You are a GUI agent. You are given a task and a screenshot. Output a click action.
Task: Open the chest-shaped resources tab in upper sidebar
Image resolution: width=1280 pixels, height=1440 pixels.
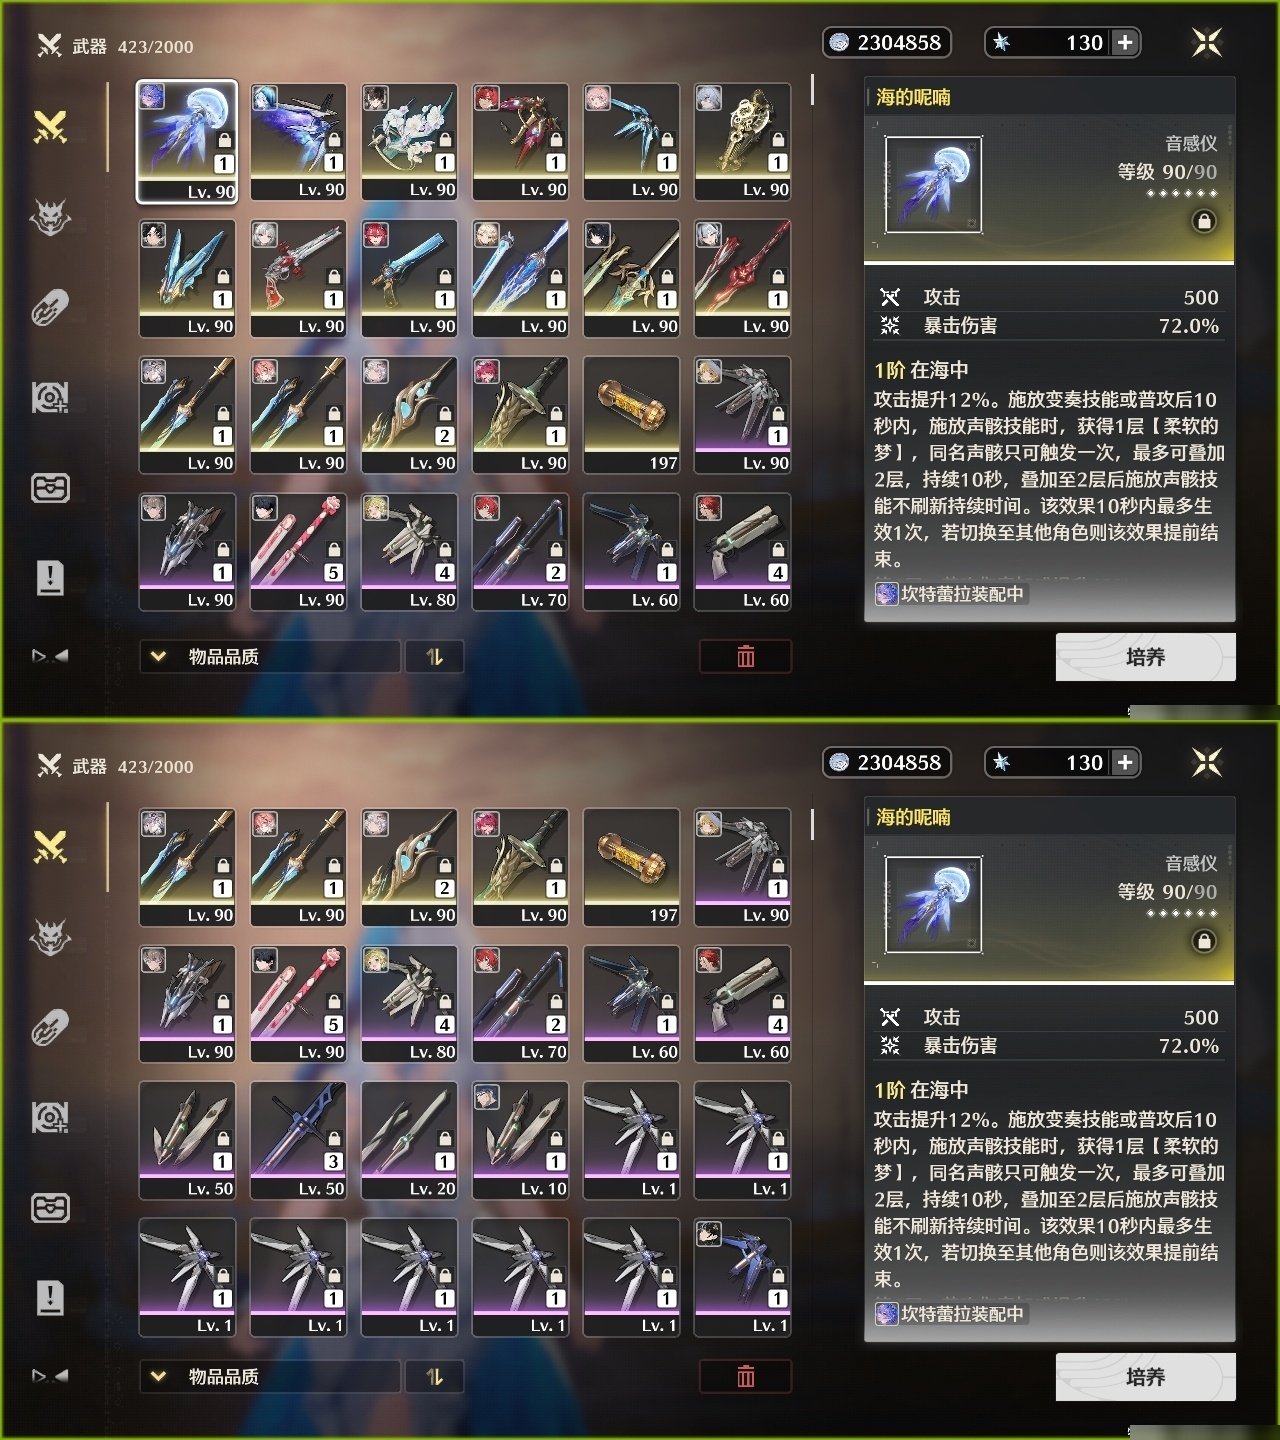[x=50, y=488]
